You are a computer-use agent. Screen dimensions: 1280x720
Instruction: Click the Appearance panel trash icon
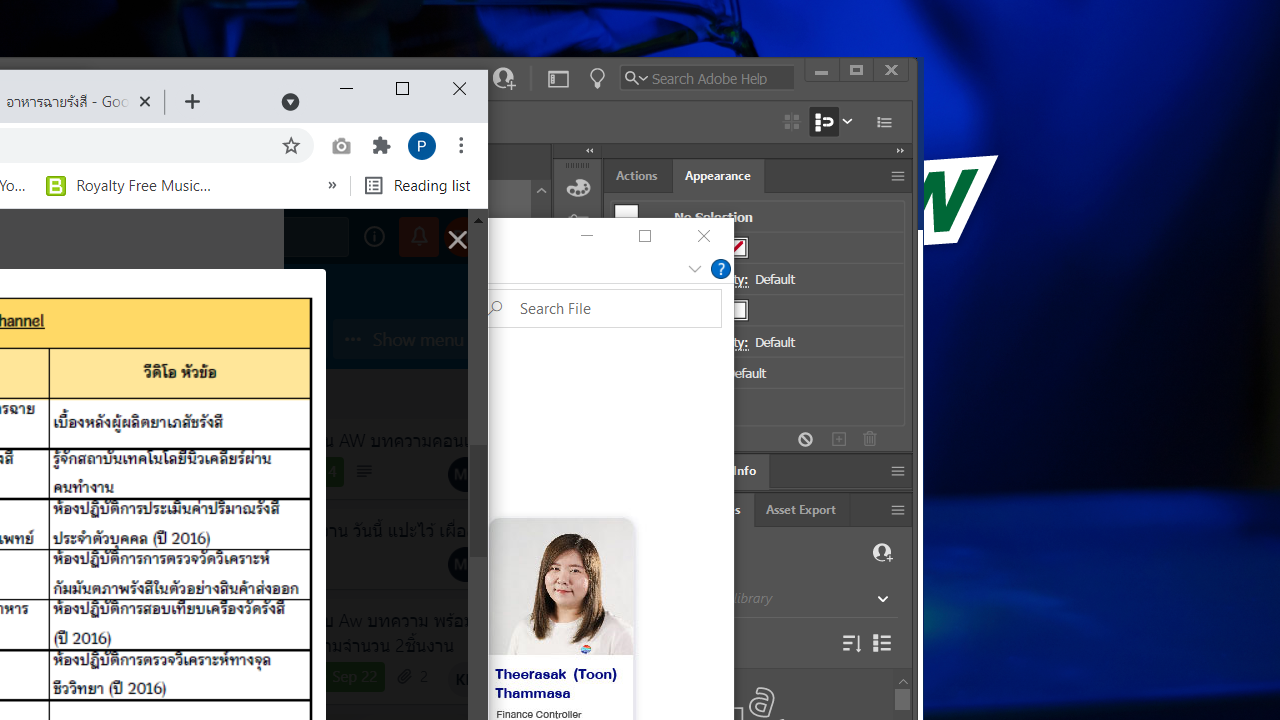coord(870,439)
